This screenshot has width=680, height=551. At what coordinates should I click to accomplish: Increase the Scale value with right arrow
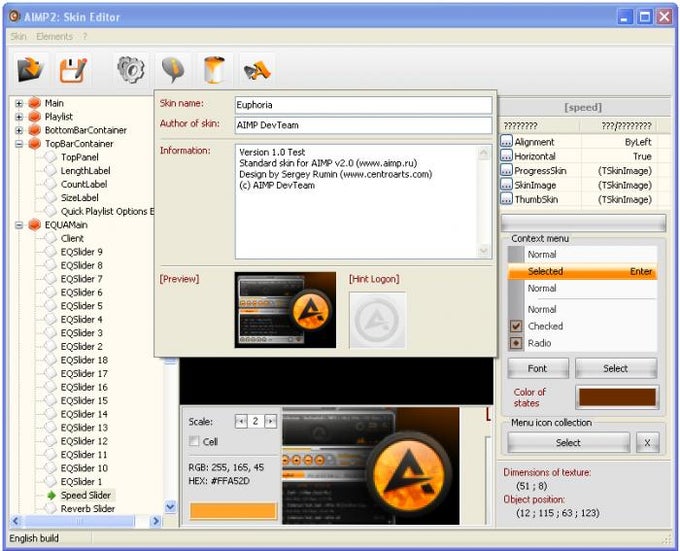[270, 421]
